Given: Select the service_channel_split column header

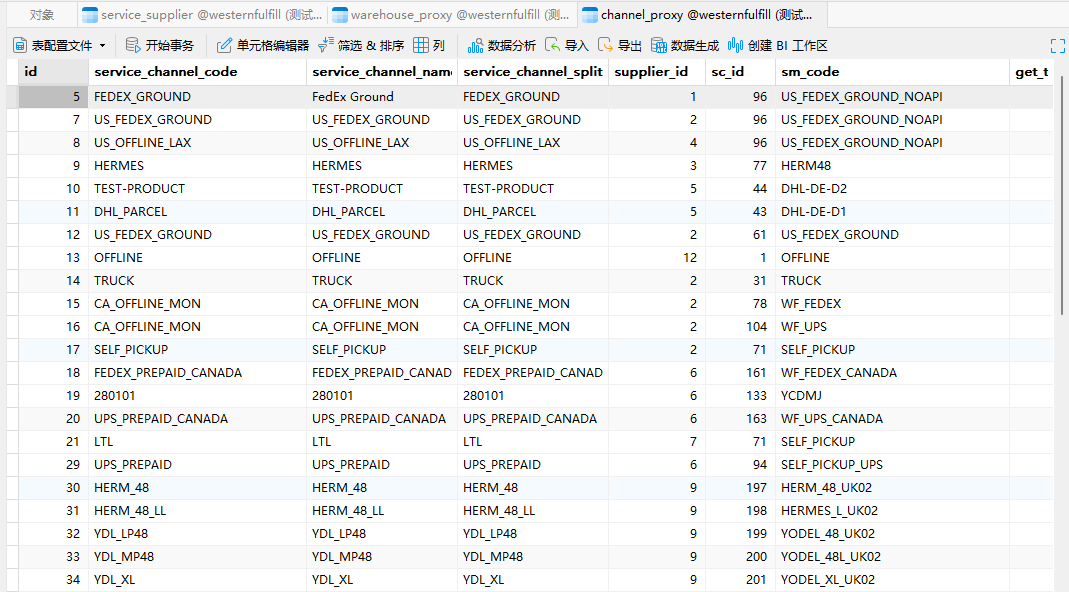Looking at the screenshot, I should (532, 72).
